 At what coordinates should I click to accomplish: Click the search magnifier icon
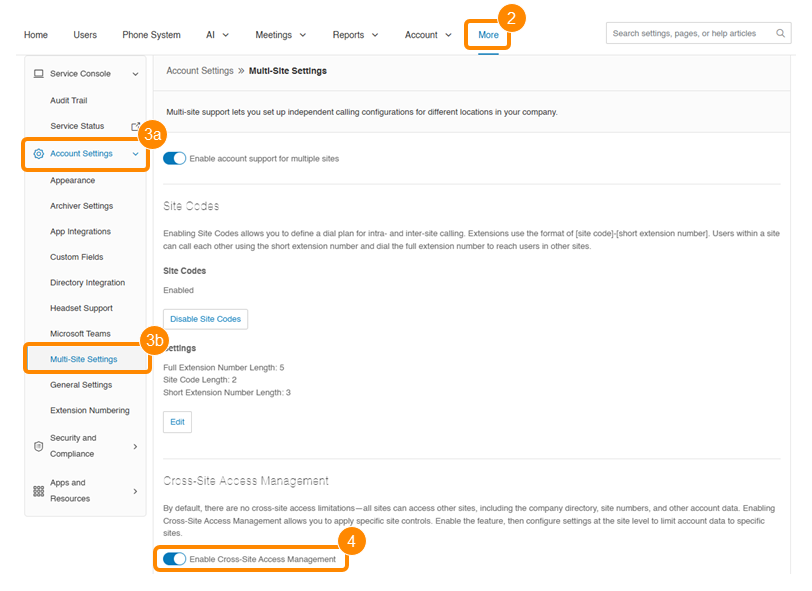(x=781, y=34)
